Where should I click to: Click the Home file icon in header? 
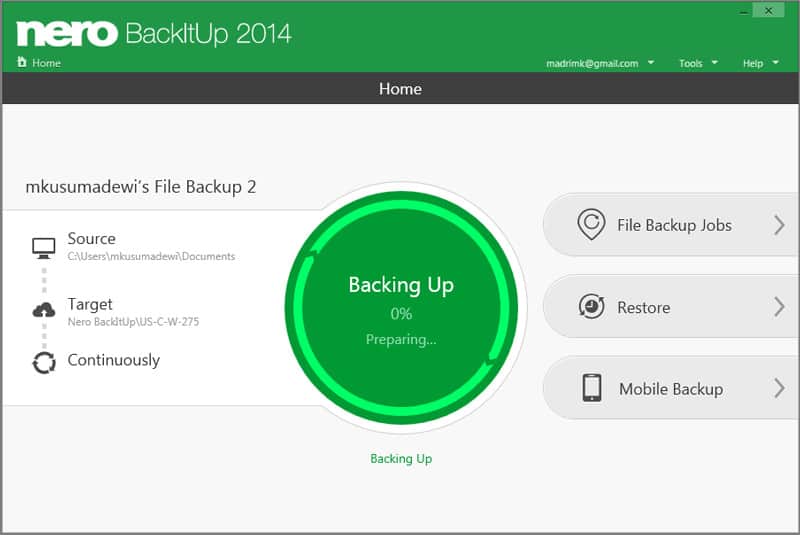coord(22,63)
